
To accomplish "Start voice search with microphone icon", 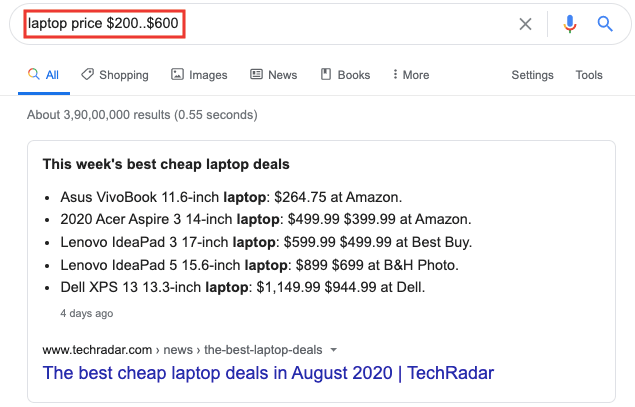I will 570,24.
